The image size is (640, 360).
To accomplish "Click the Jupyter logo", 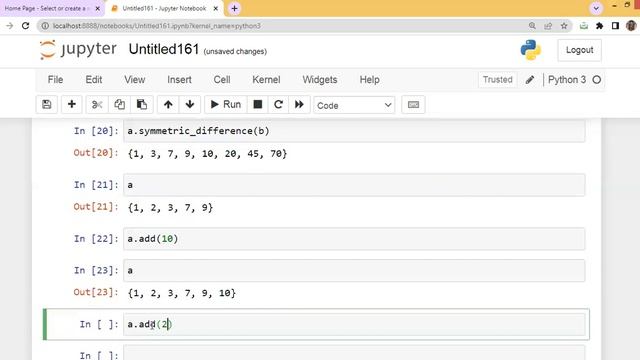I will pos(78,50).
